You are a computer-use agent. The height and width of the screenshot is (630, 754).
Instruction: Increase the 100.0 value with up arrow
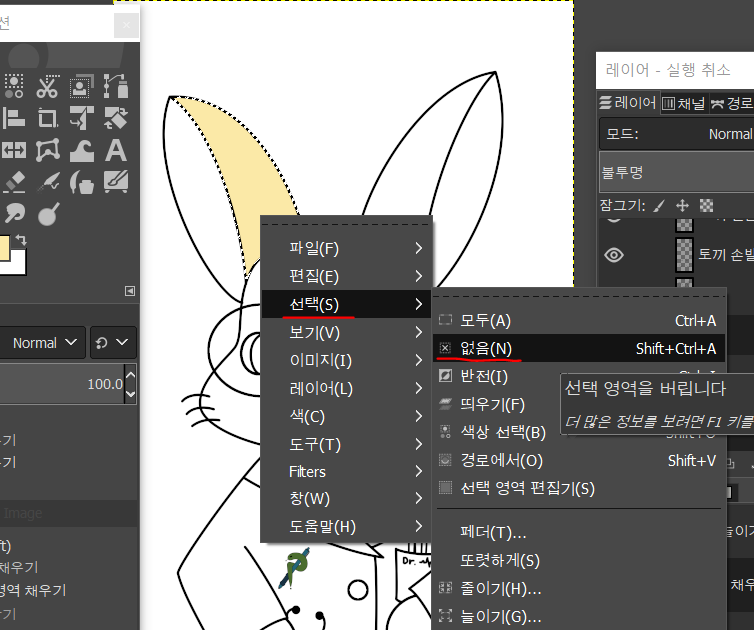tap(130, 375)
